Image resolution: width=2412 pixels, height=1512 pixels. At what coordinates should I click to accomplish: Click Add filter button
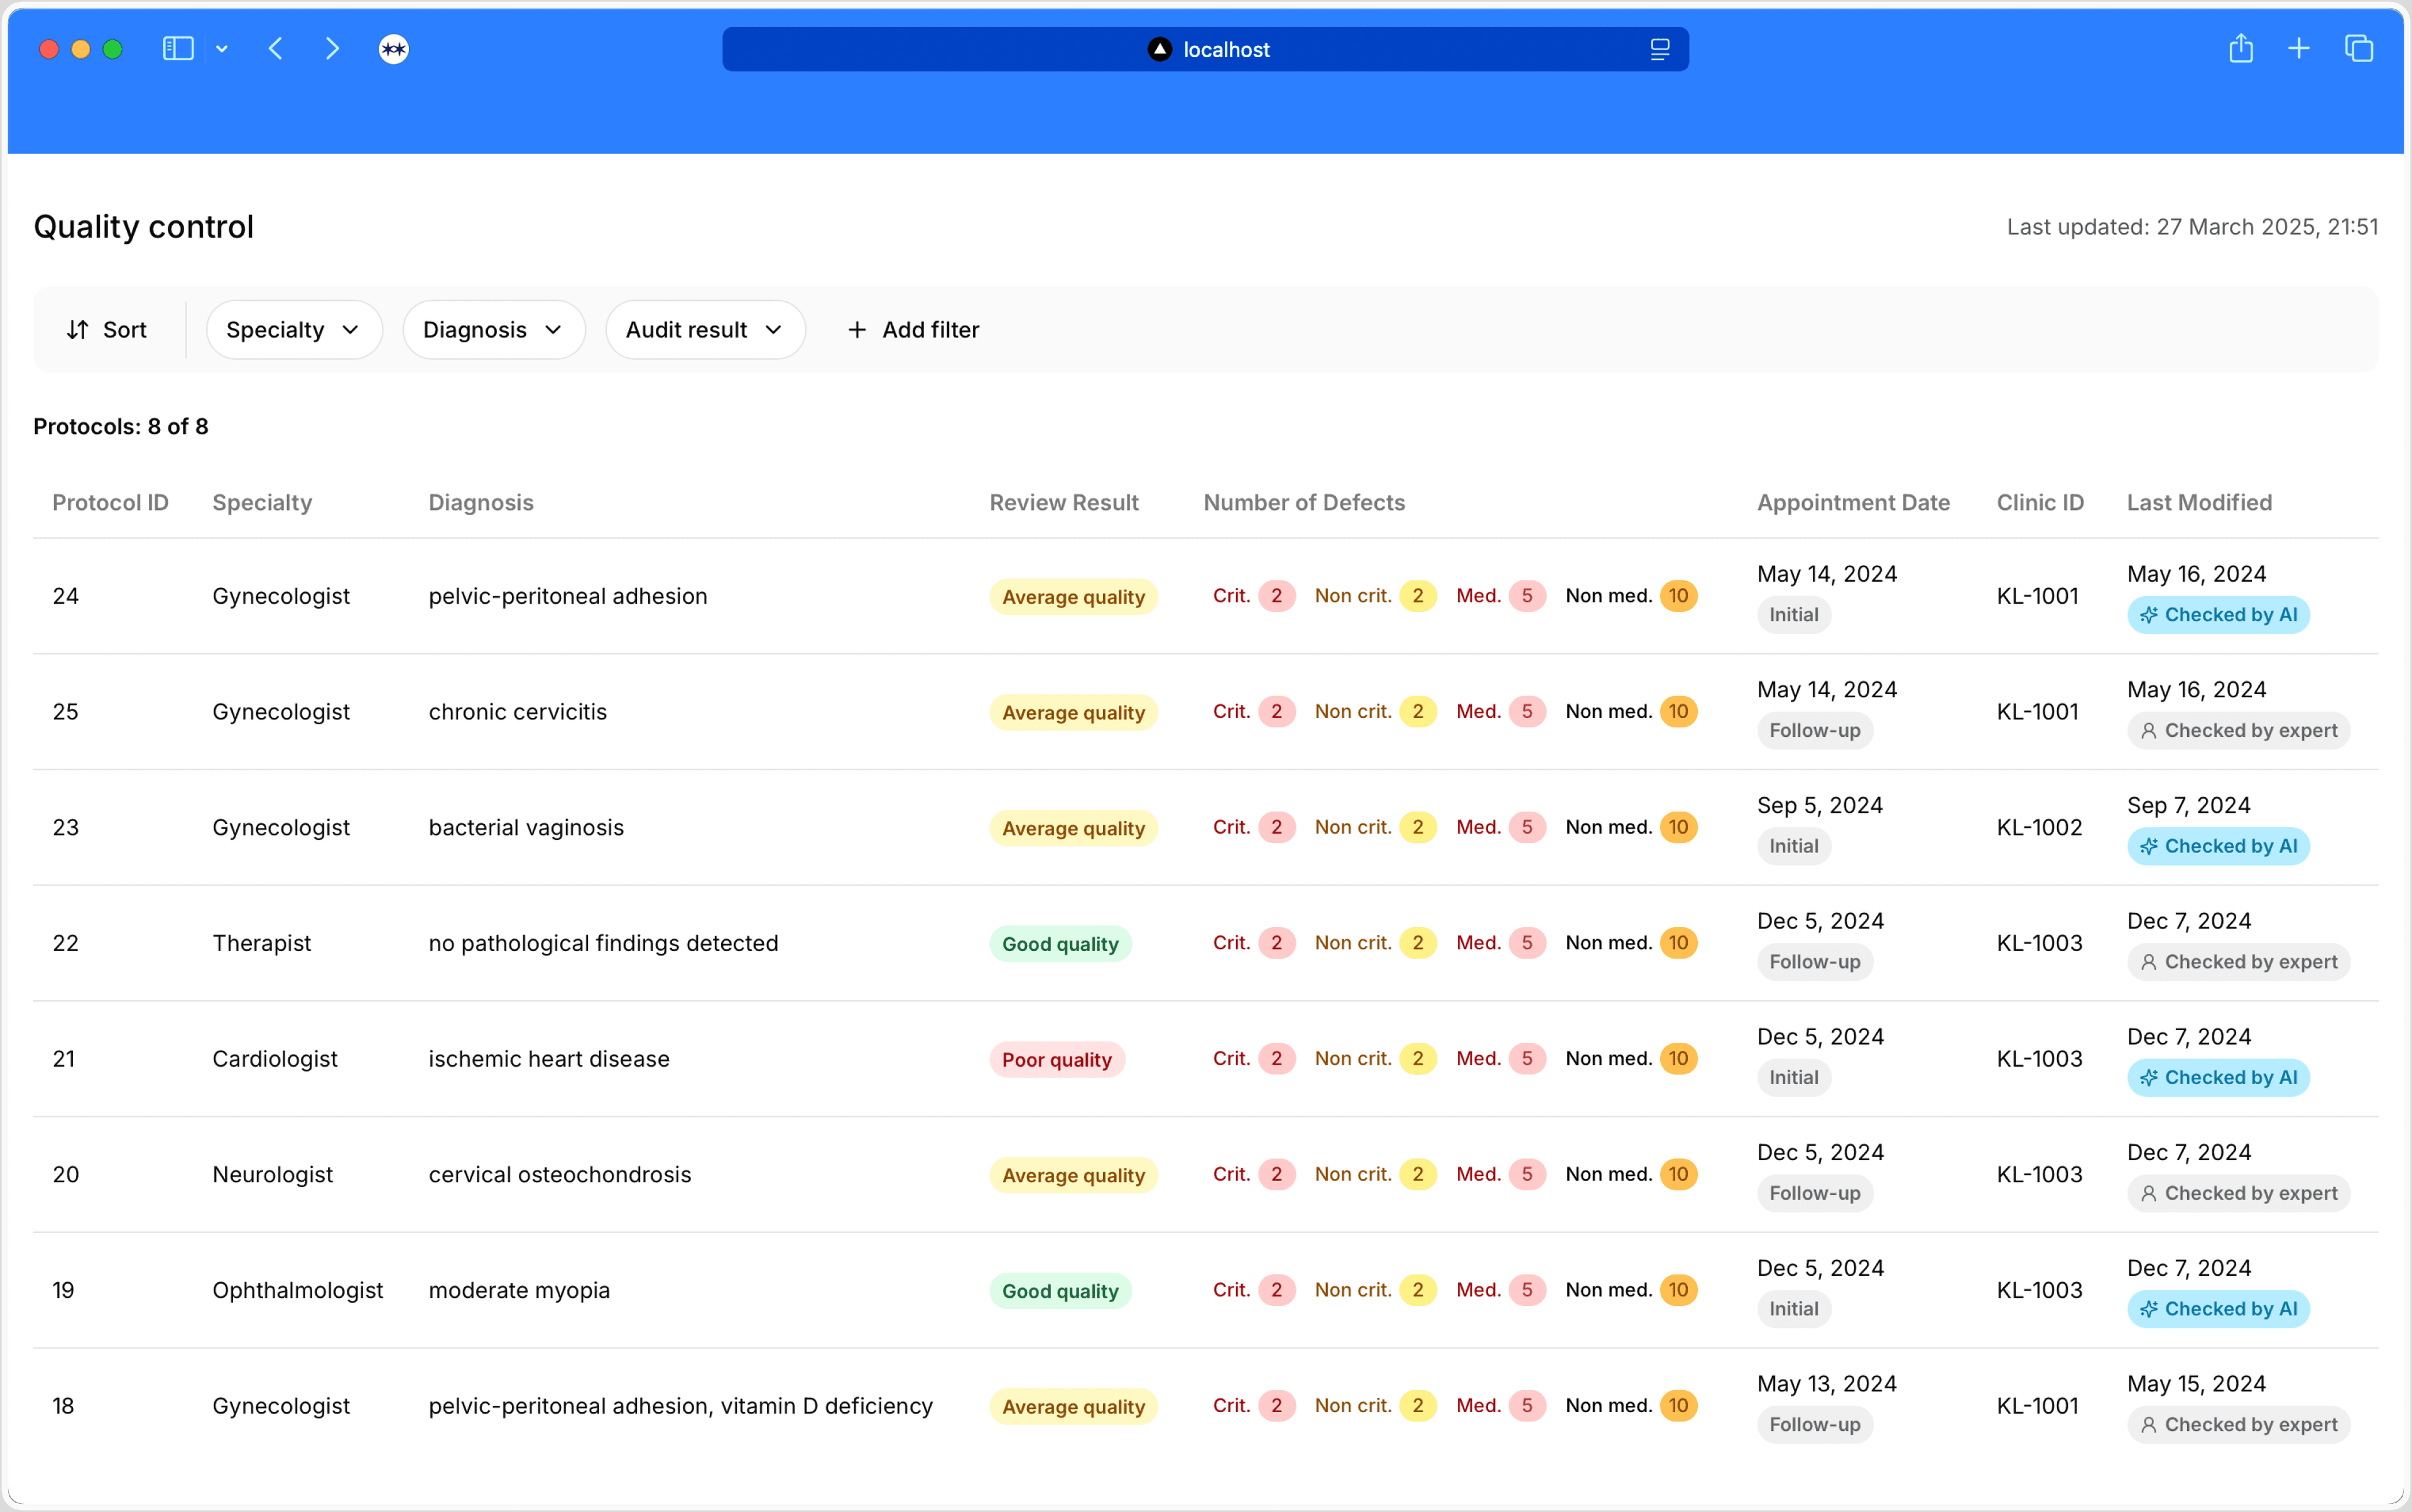(913, 330)
